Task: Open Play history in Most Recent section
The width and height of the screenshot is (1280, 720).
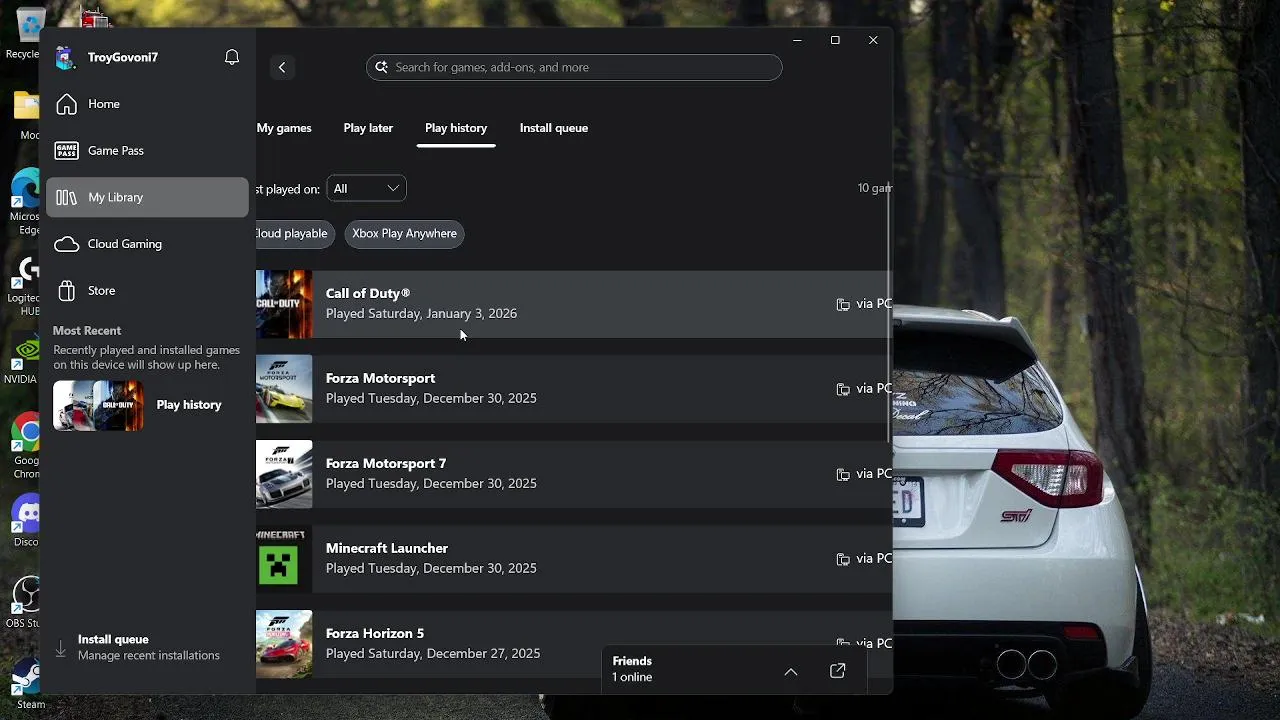Action: click(x=189, y=405)
